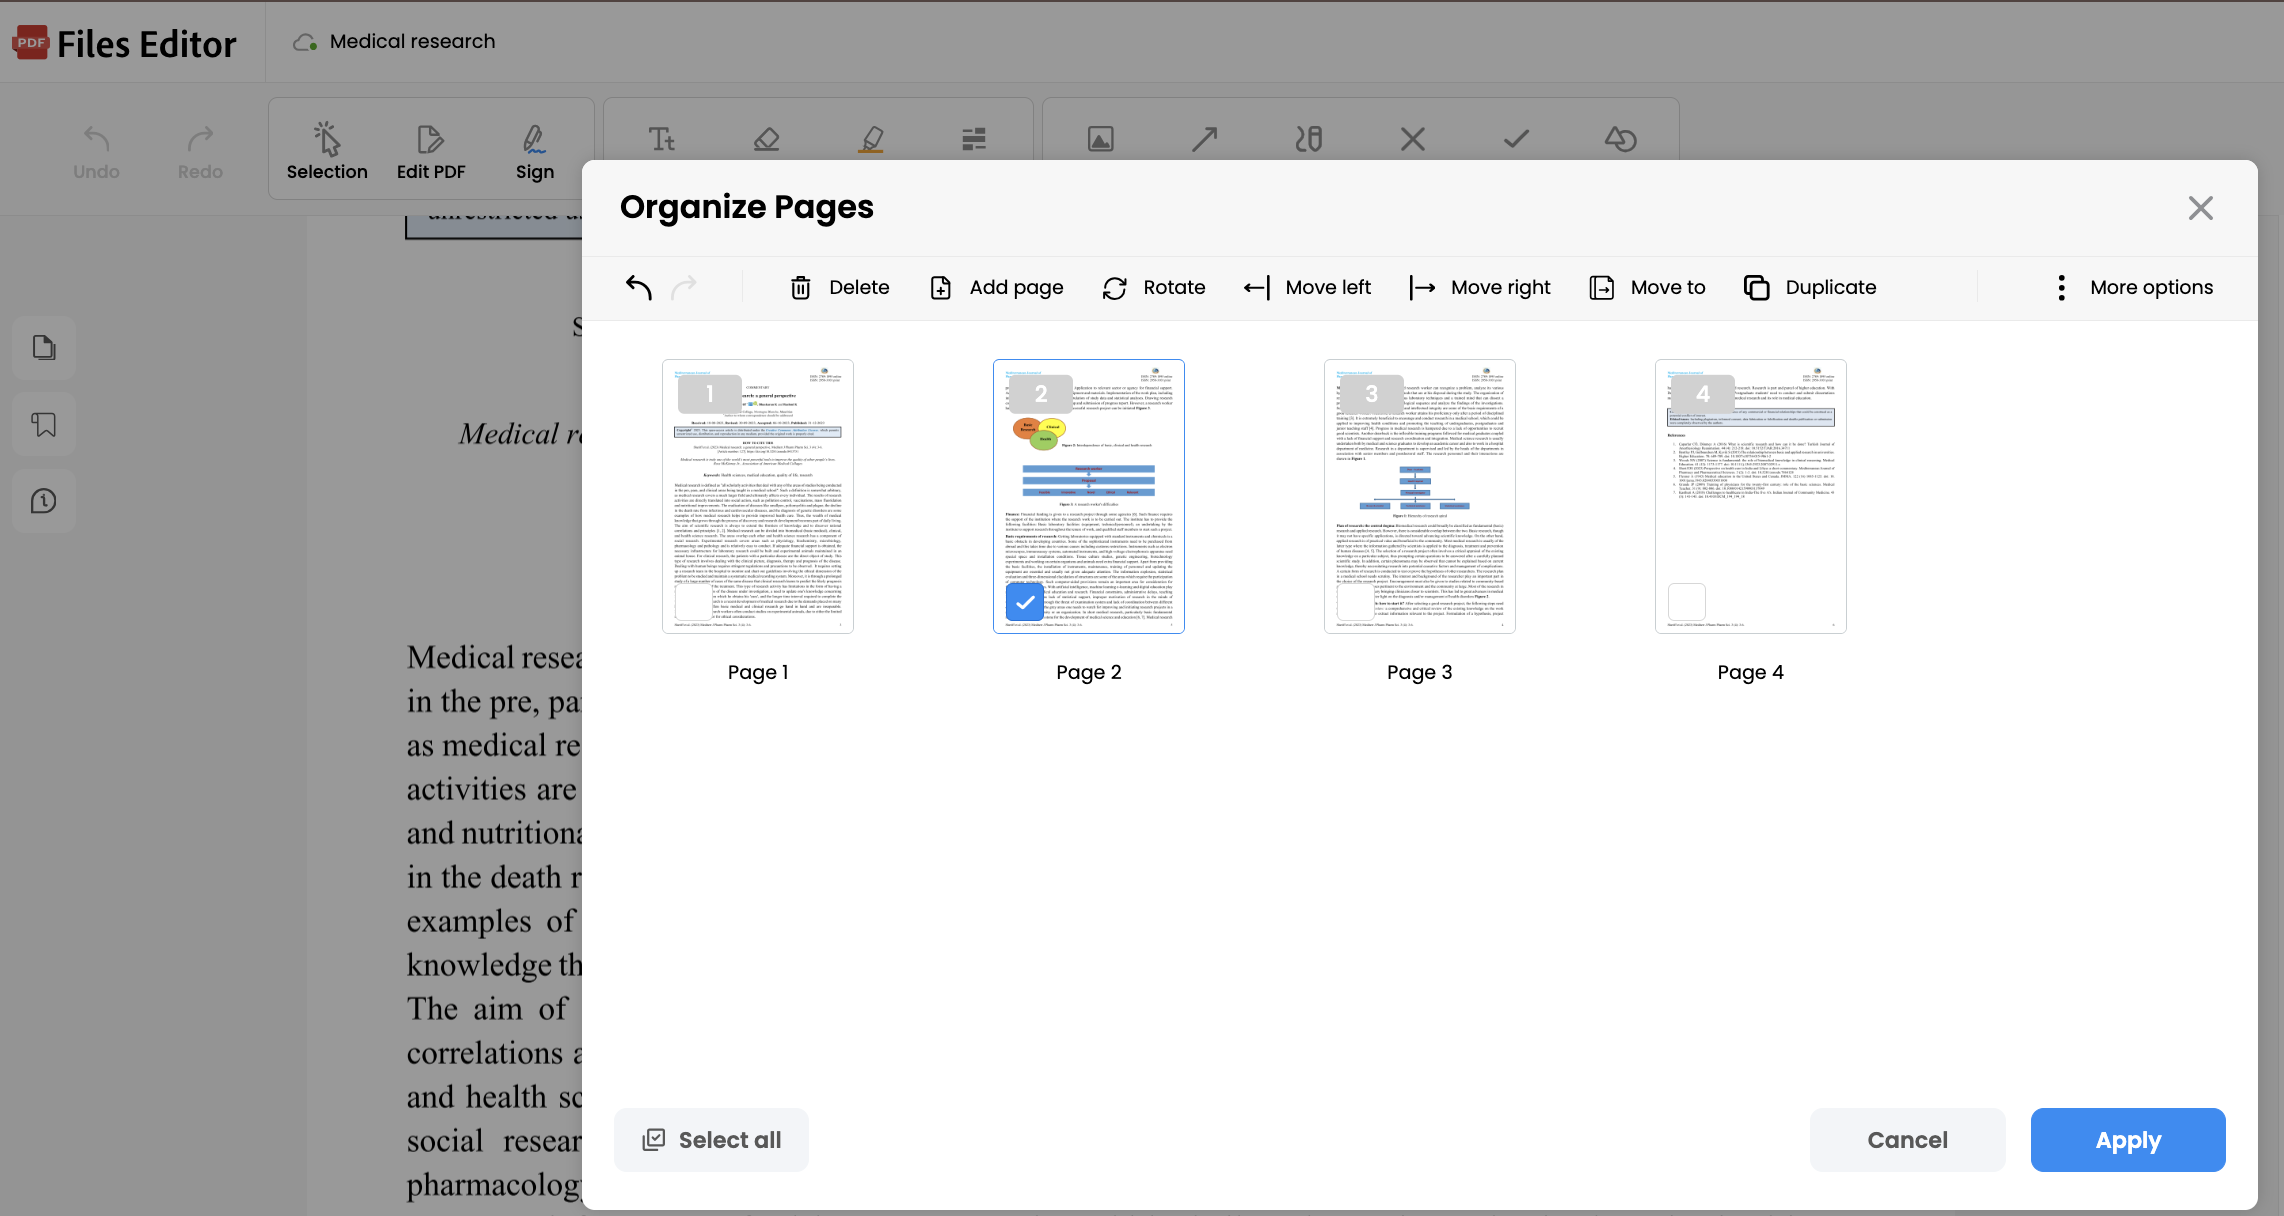The width and height of the screenshot is (2284, 1216).
Task: Click the Files Editor PDF logo
Action: pos(125,44)
